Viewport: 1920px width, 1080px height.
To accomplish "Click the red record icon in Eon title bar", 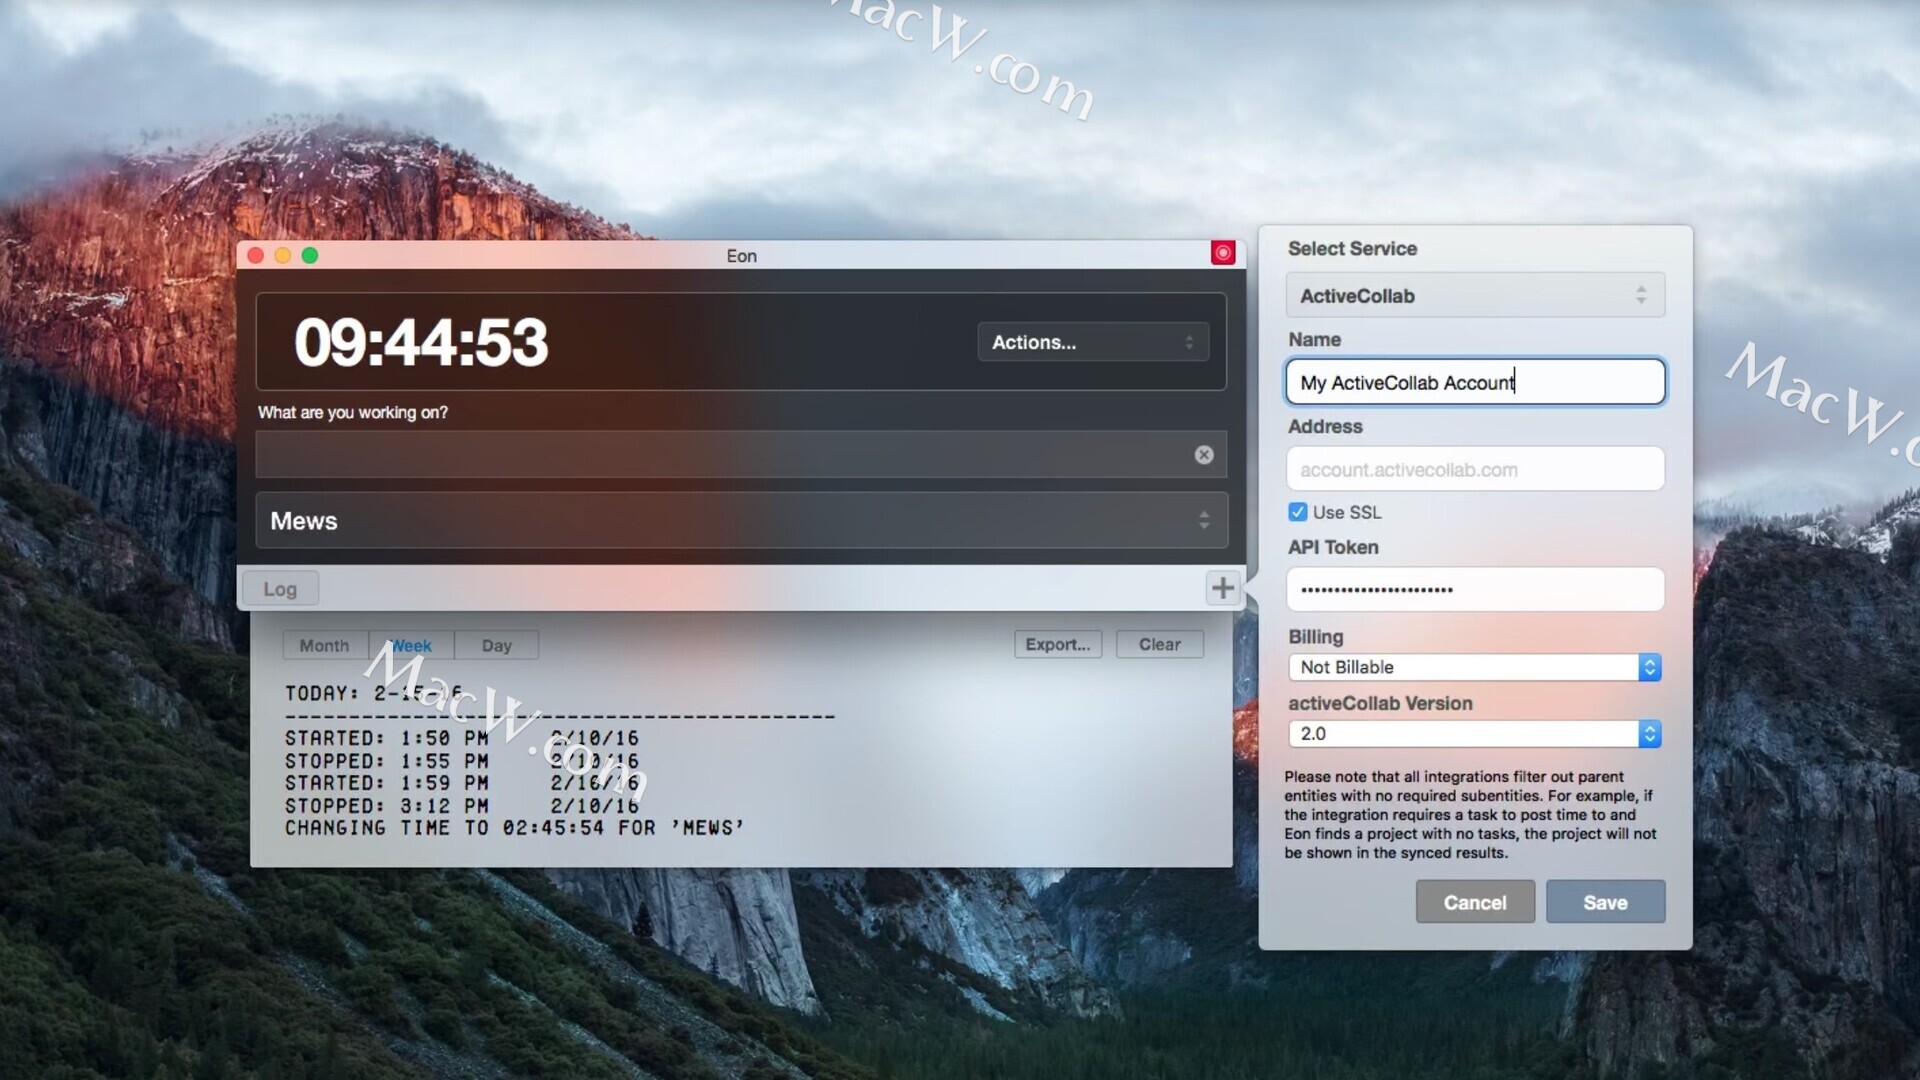I will 1222,253.
